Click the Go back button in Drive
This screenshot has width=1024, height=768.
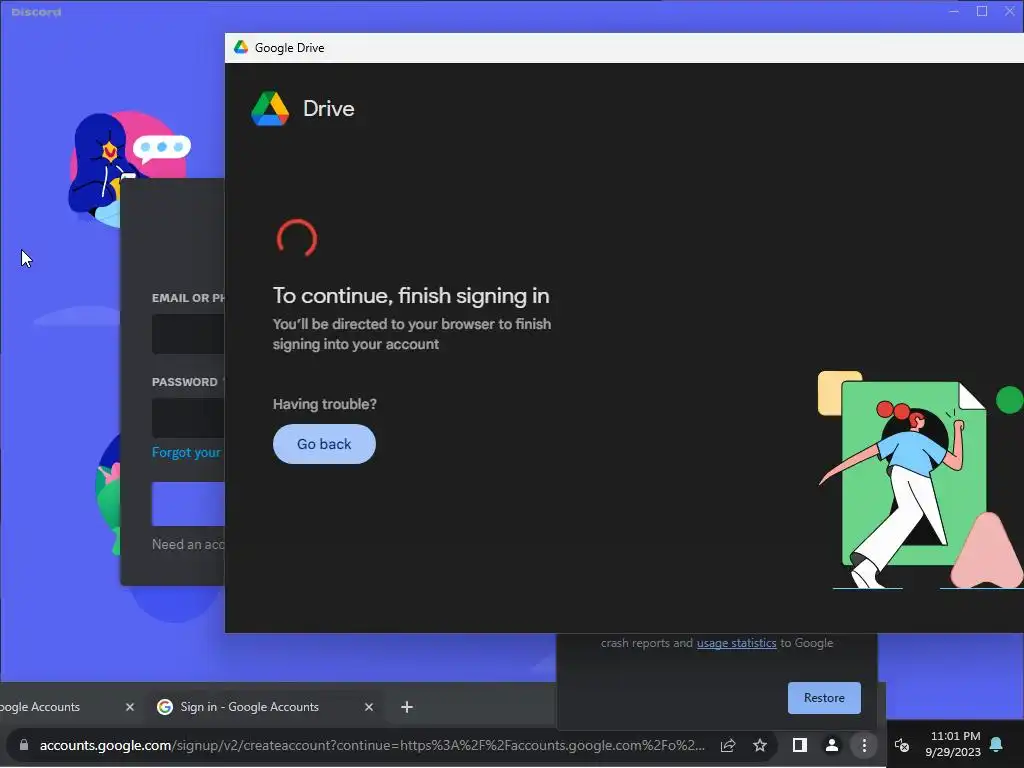click(x=324, y=444)
